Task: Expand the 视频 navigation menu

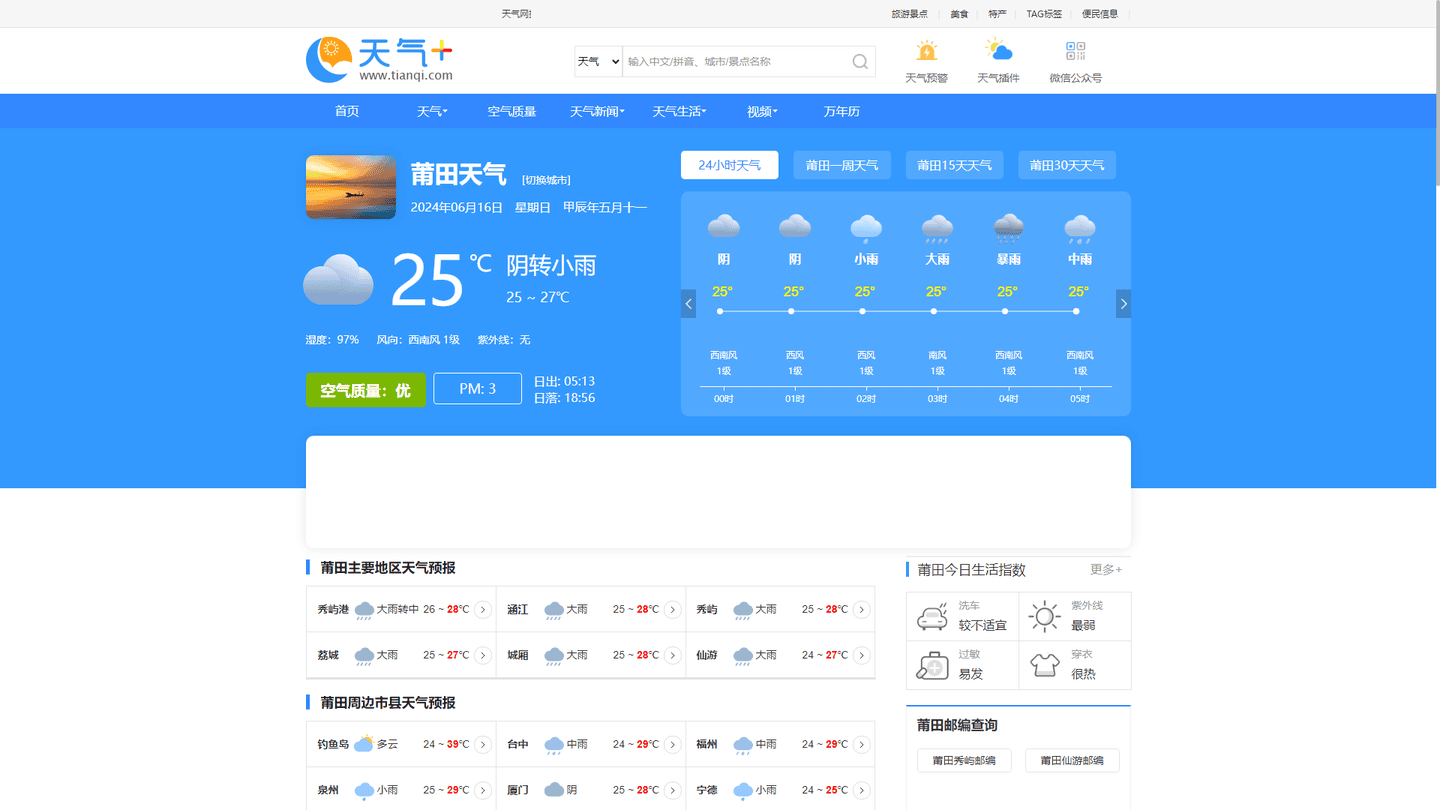Action: click(x=762, y=111)
